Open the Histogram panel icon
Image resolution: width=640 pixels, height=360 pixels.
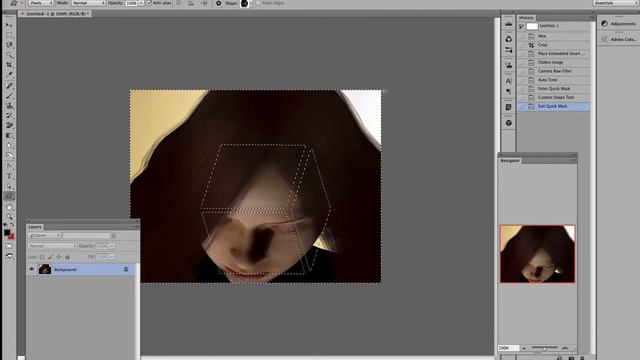click(509, 24)
